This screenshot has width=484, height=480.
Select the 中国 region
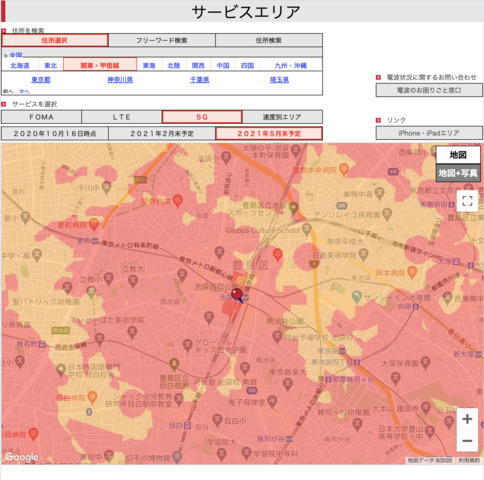pos(223,65)
